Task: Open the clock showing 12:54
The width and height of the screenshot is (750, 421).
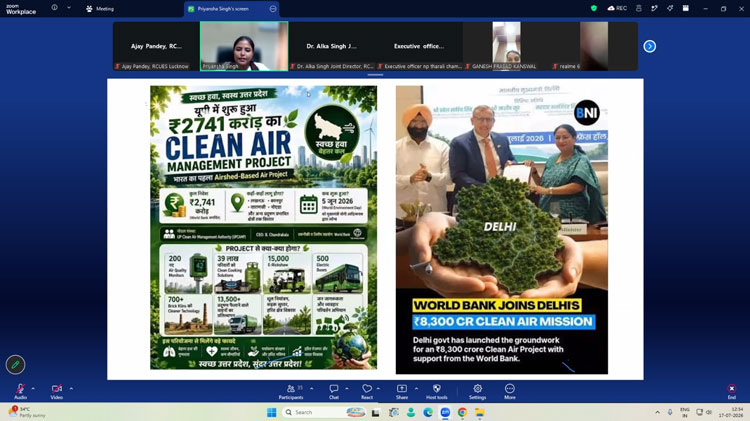Action: [731, 412]
